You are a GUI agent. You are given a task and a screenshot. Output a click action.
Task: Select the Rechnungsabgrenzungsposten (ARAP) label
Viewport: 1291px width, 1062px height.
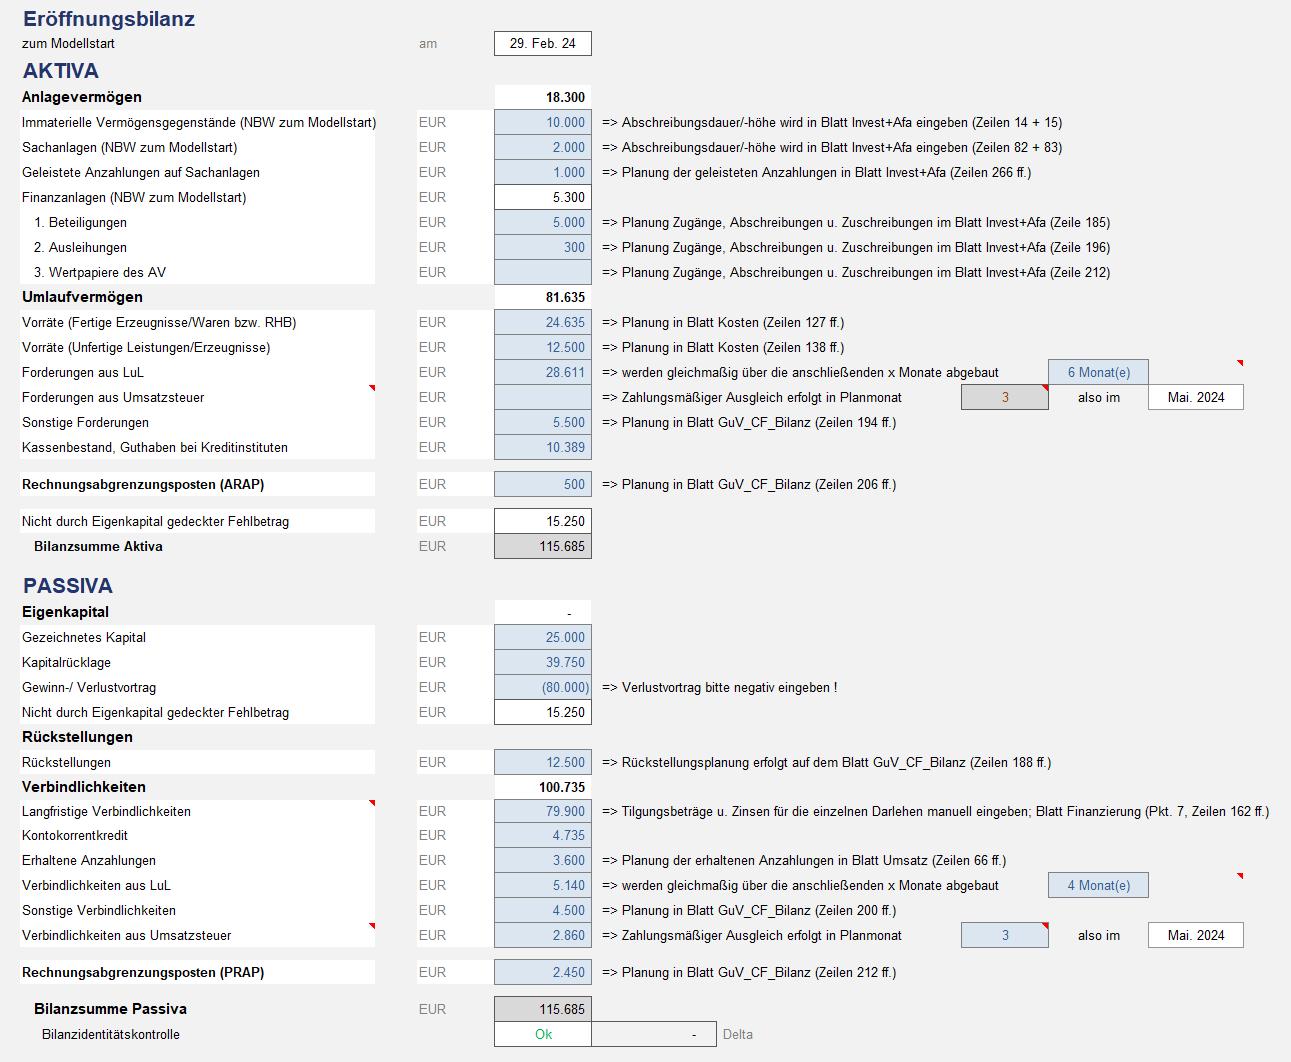point(143,484)
